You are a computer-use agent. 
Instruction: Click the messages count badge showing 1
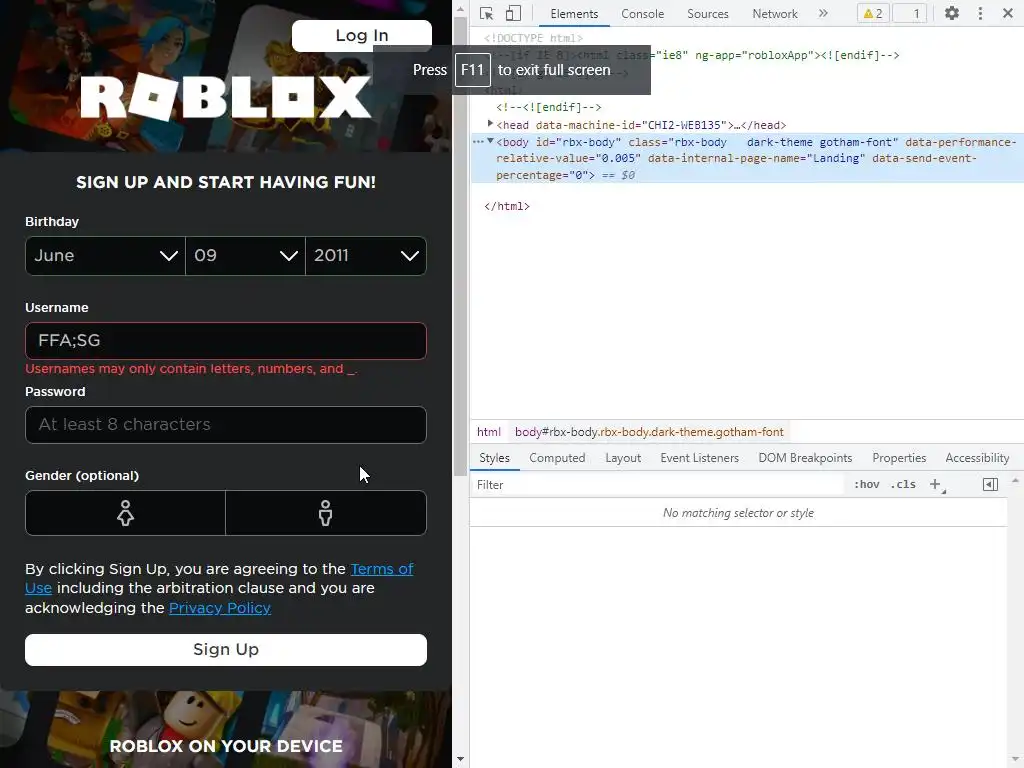pos(910,13)
